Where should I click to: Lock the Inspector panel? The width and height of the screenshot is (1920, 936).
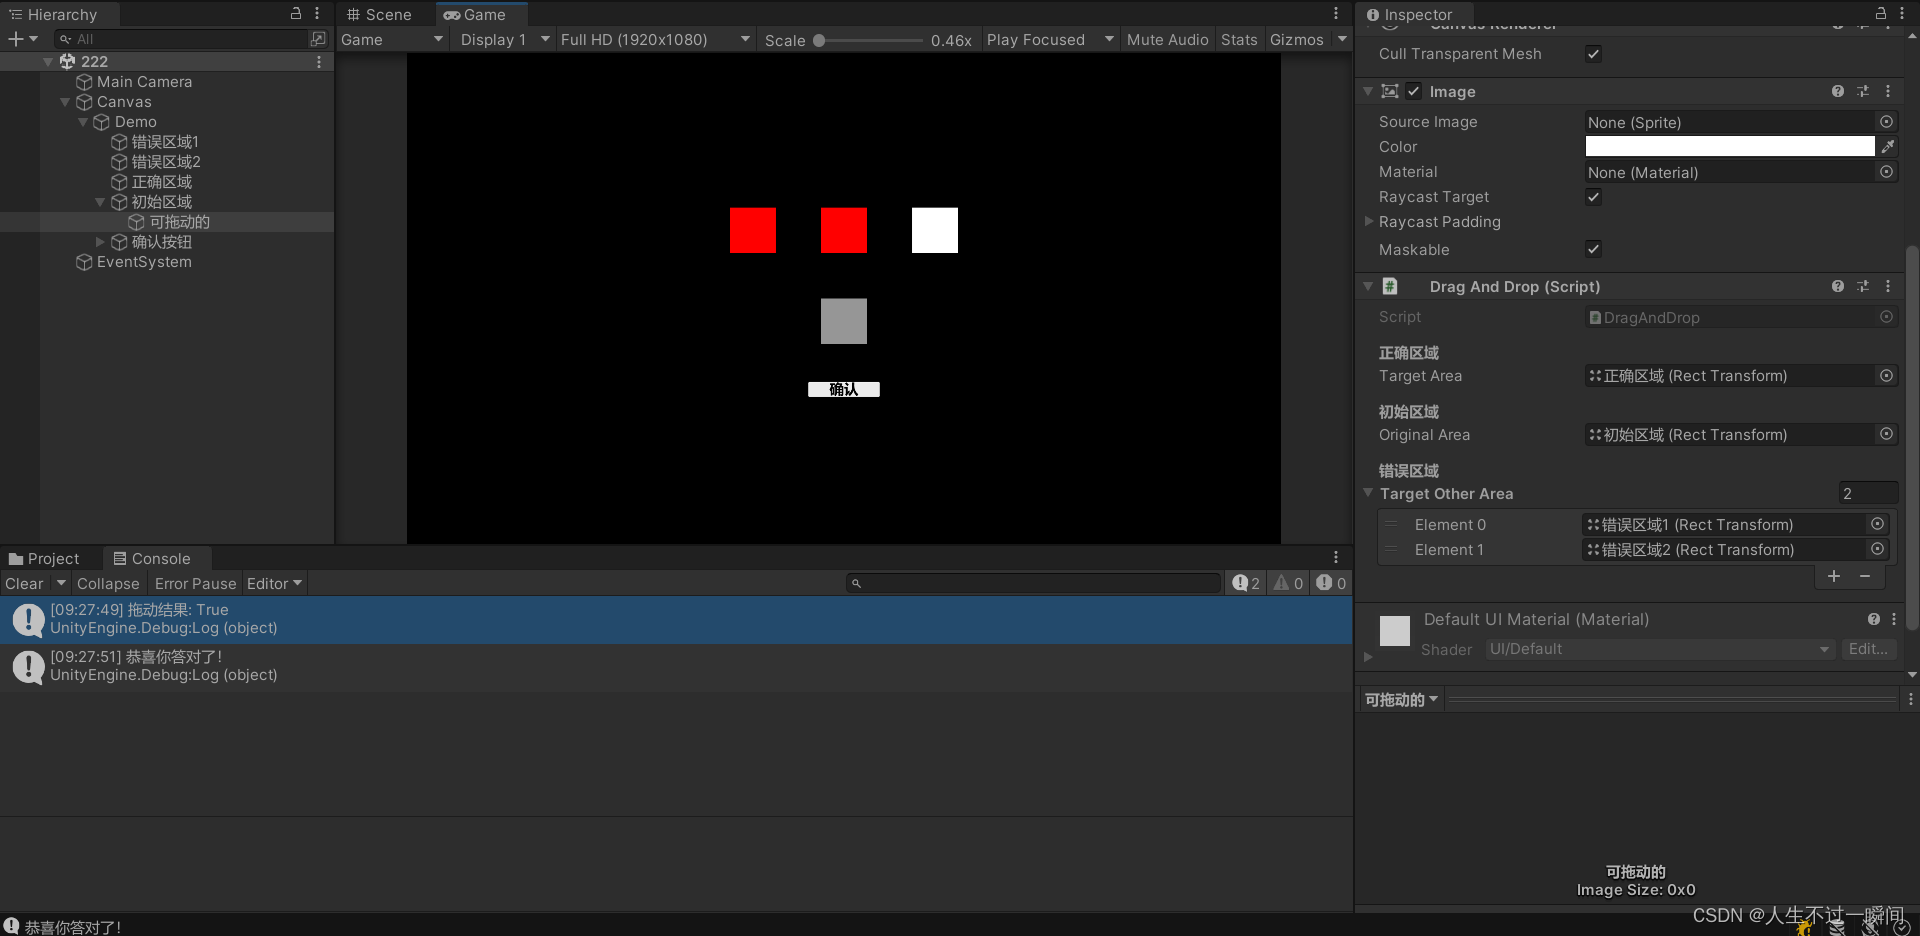[1881, 13]
